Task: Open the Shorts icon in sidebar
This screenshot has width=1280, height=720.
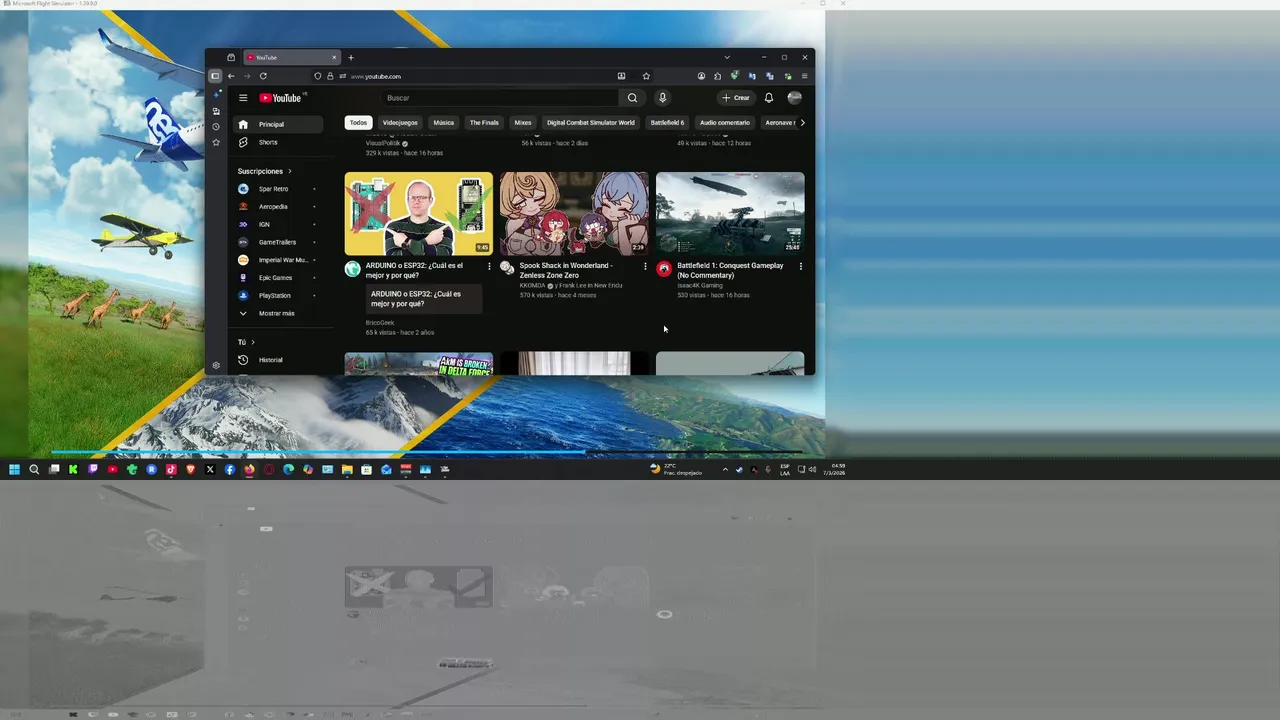Action: pos(242,142)
